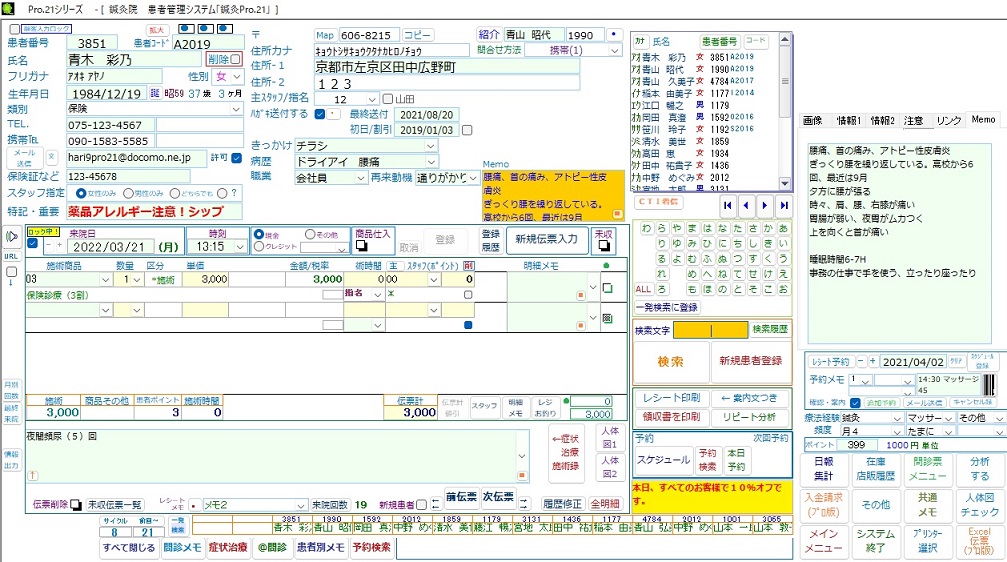Expand the 病歴 dropdown
The image size is (1007, 562).
pyautogui.click(x=432, y=162)
